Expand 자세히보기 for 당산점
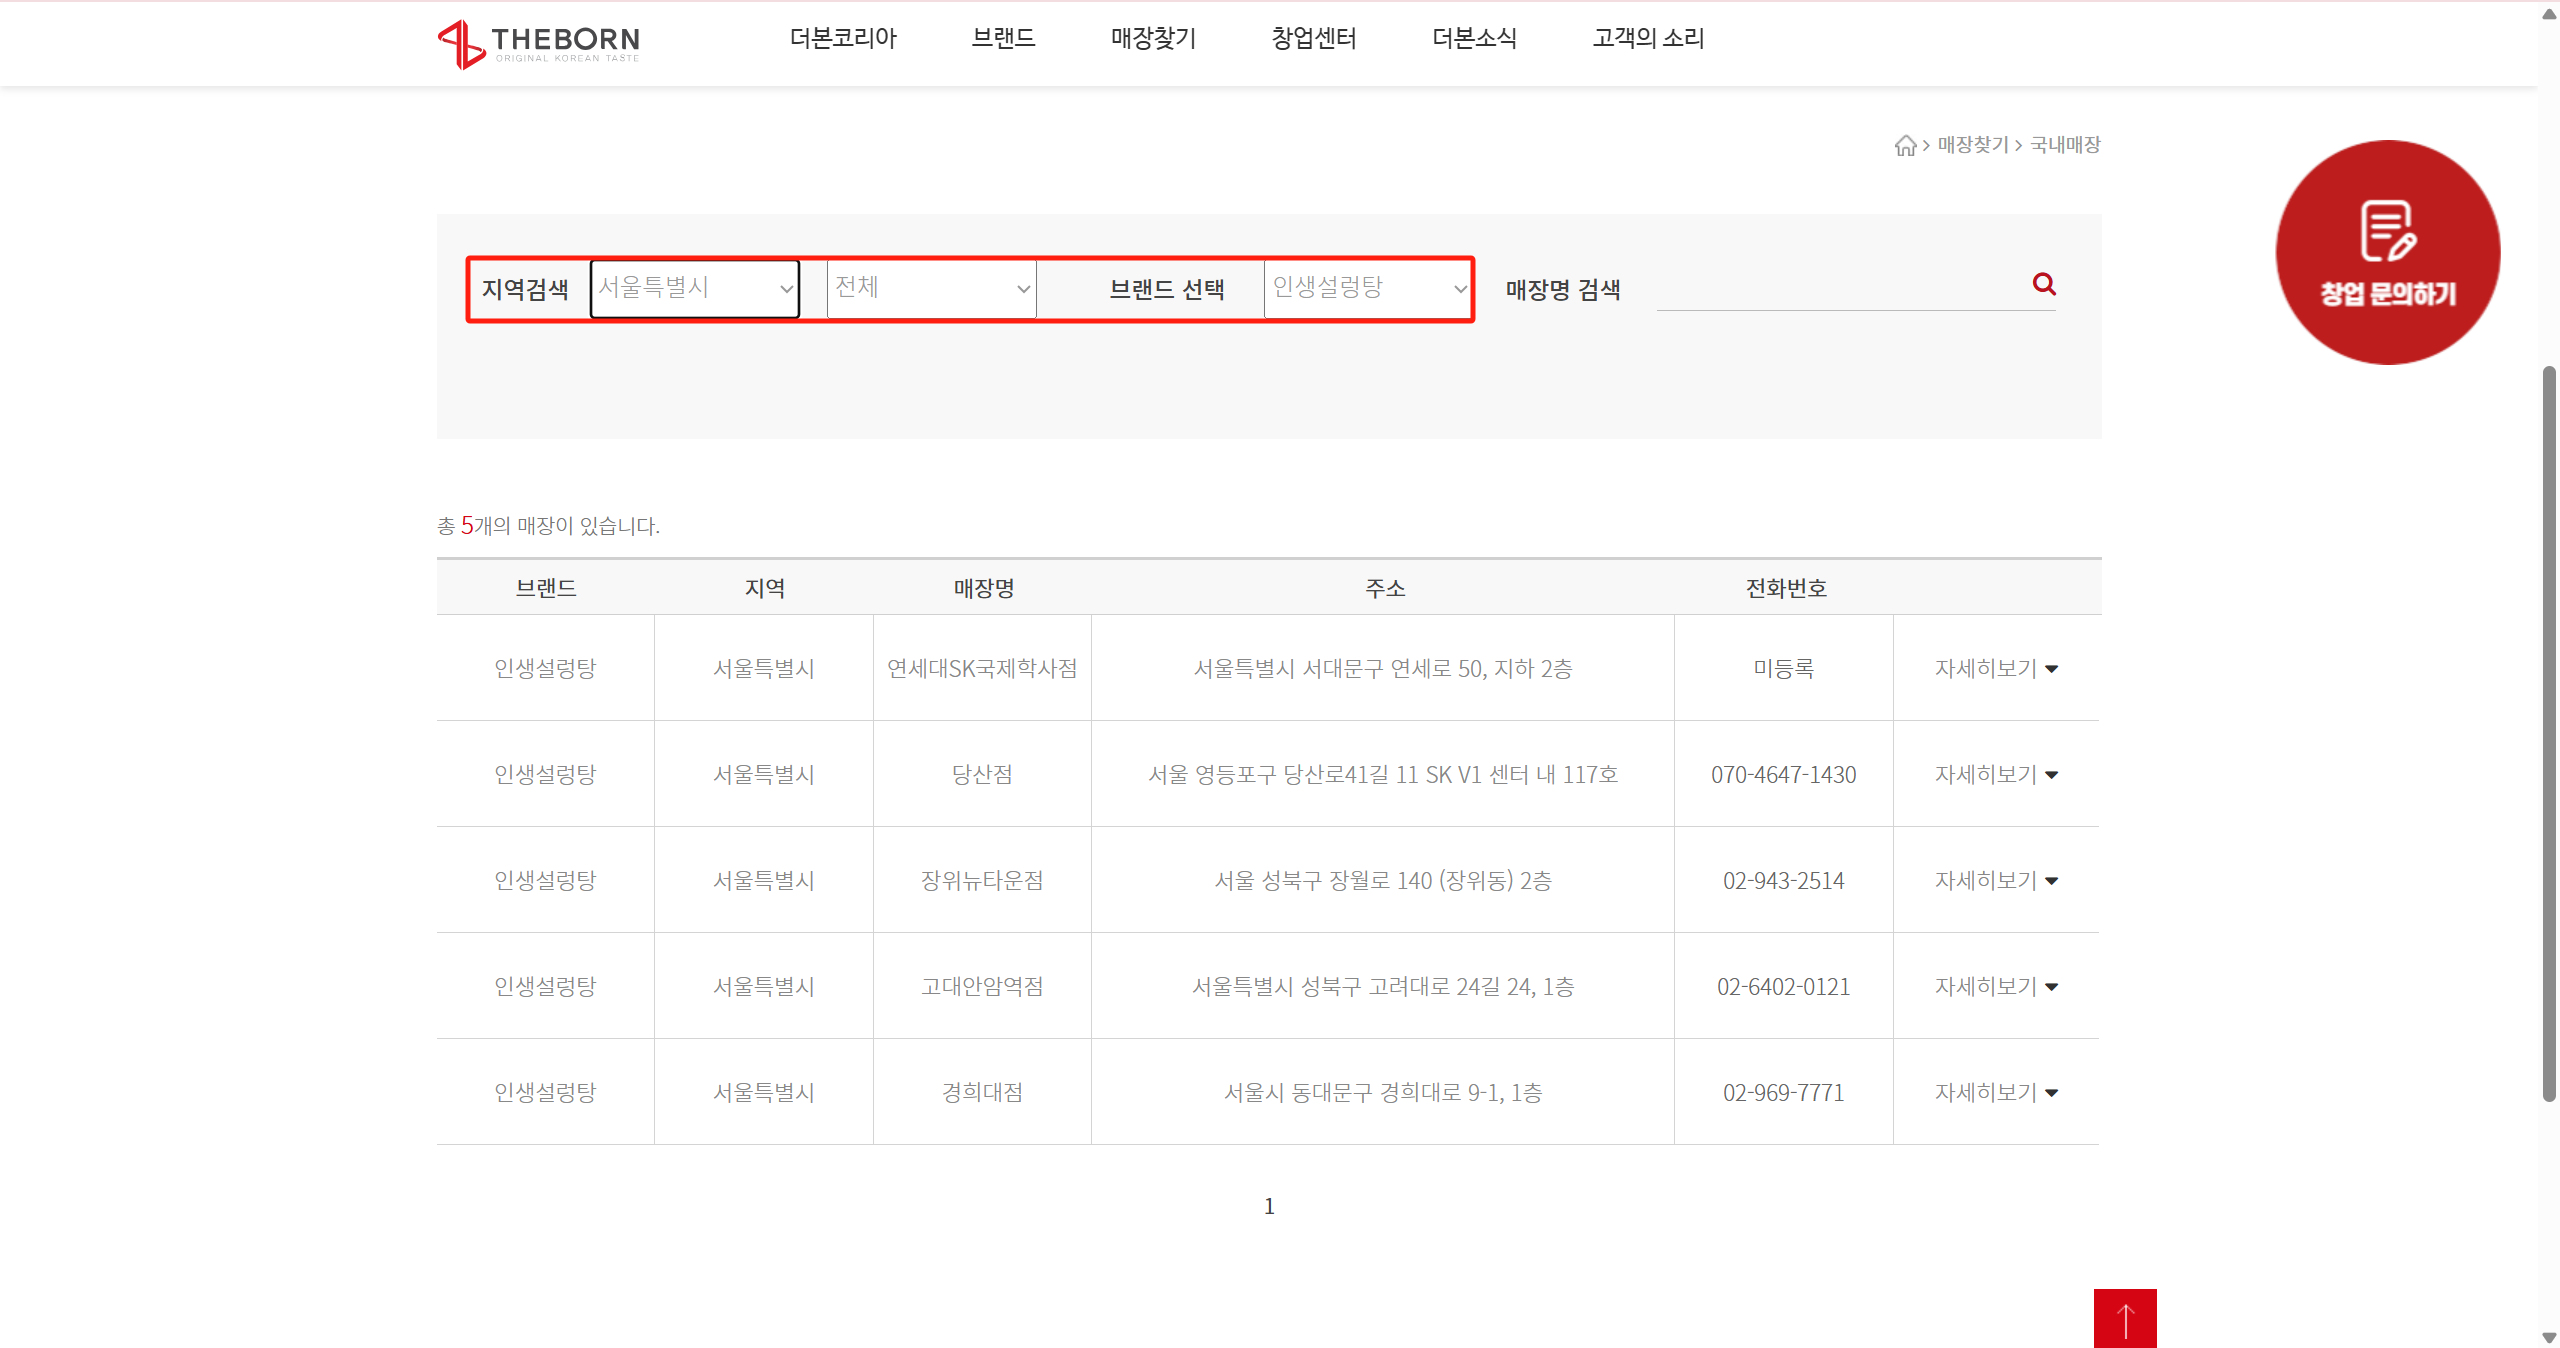 tap(1996, 774)
